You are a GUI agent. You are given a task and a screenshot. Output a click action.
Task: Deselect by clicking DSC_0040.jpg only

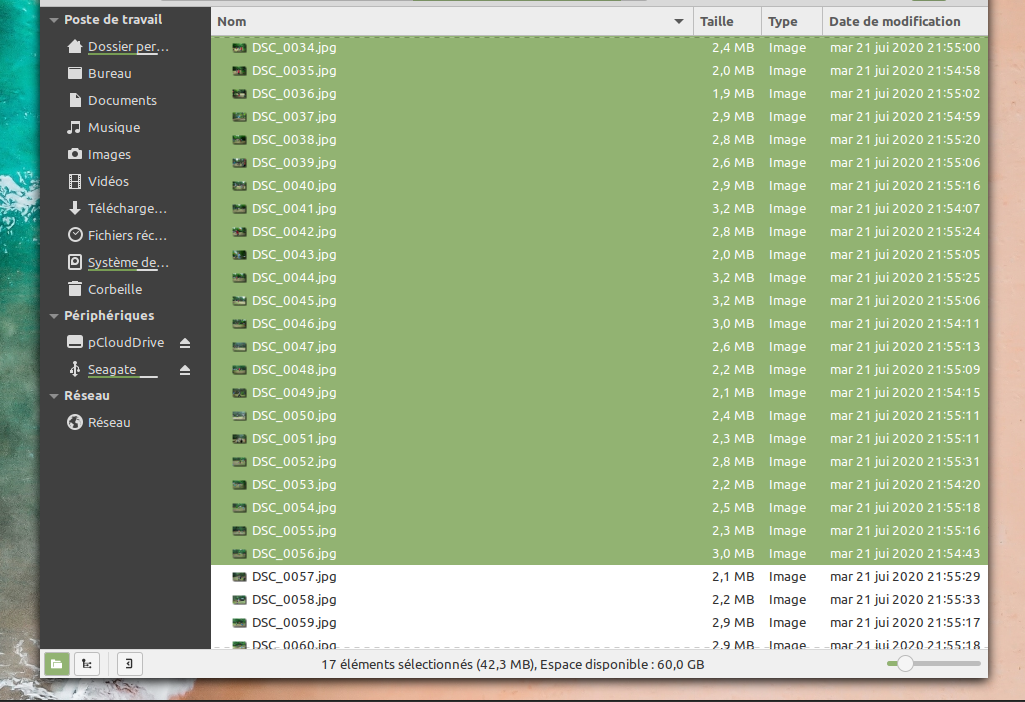pyautogui.click(x=294, y=185)
